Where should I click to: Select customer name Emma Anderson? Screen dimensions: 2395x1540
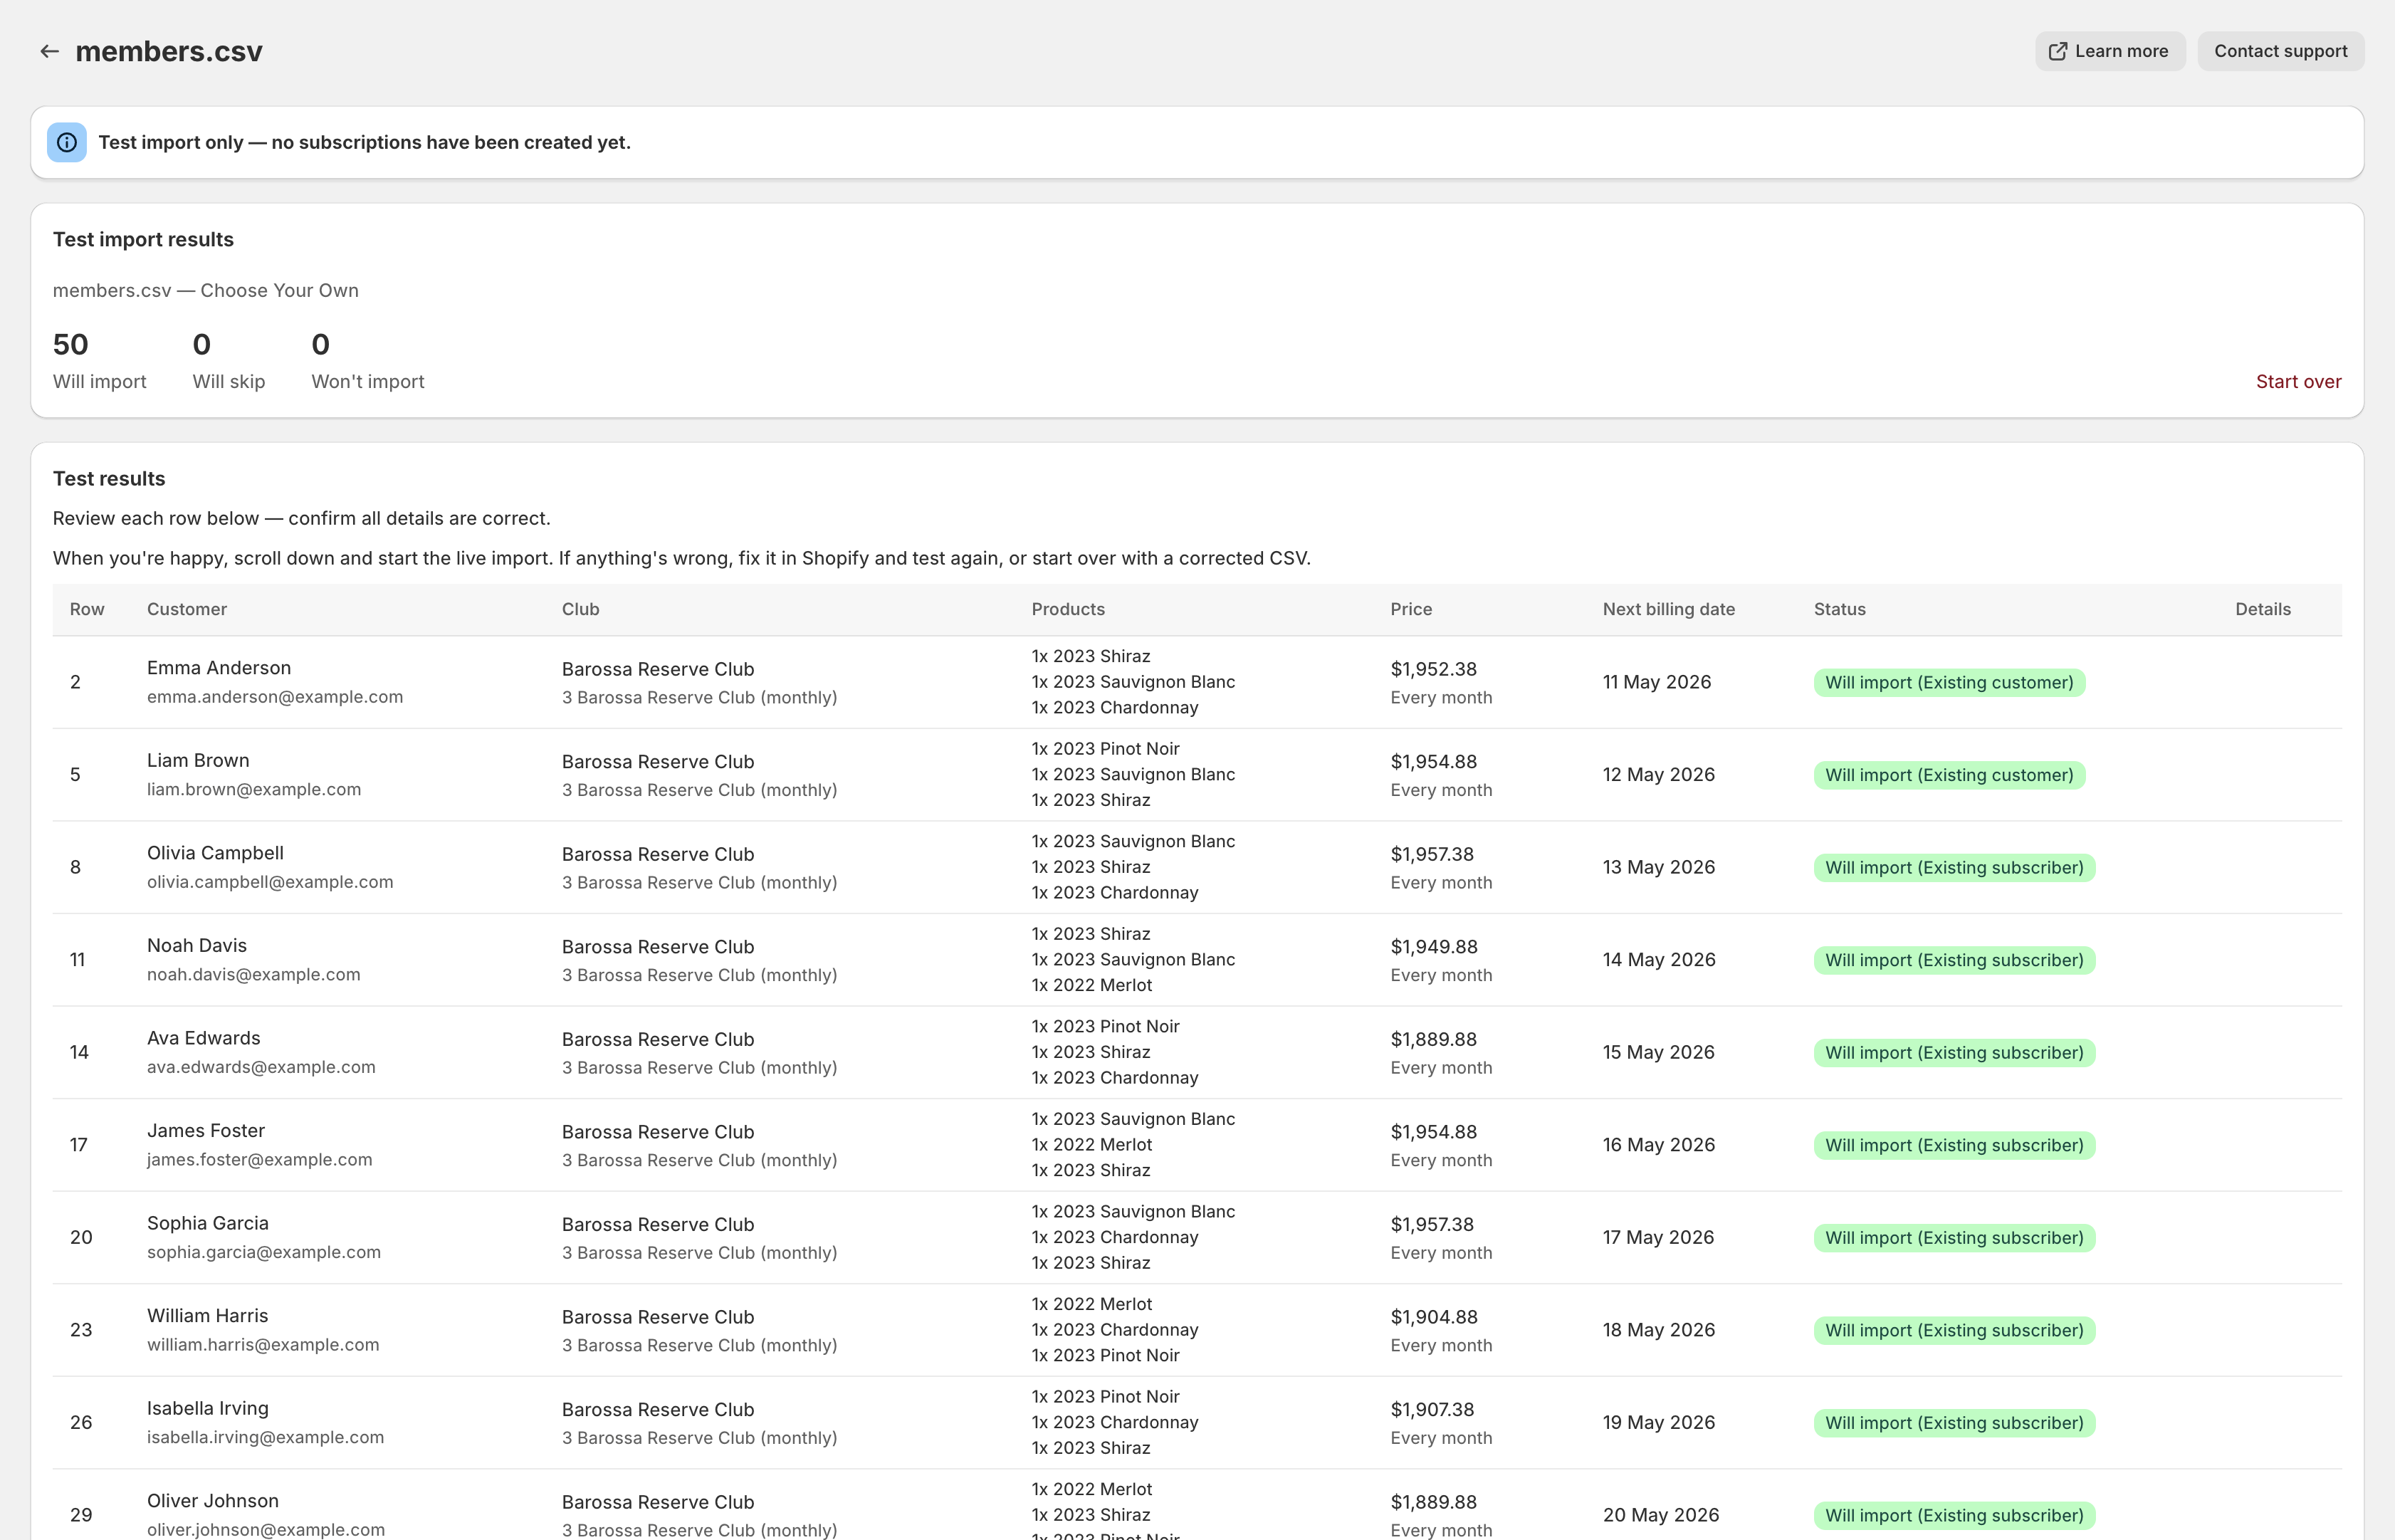219,667
